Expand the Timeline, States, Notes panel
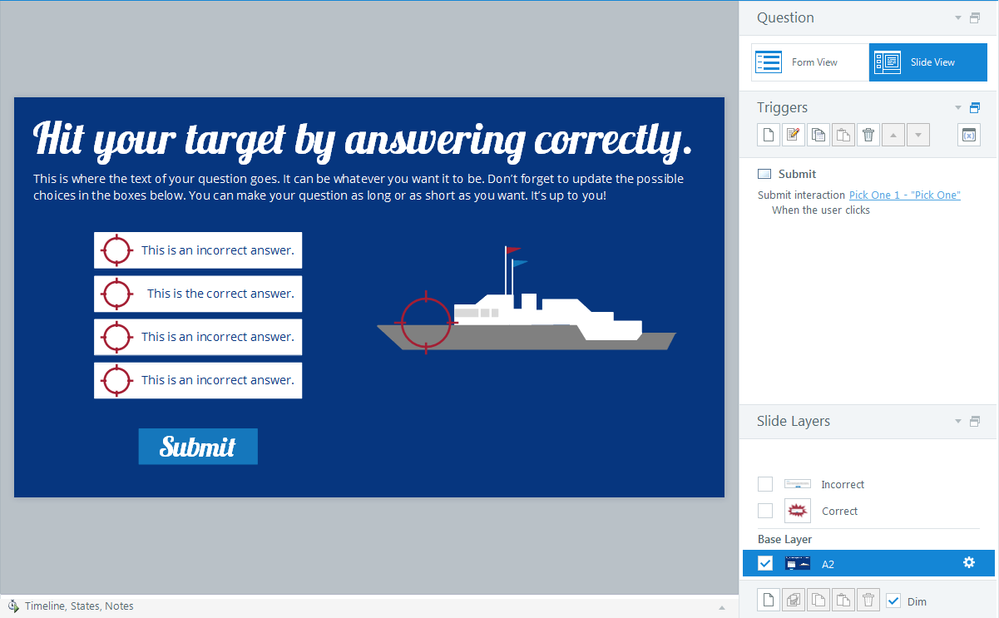The image size is (999, 618). (x=79, y=606)
